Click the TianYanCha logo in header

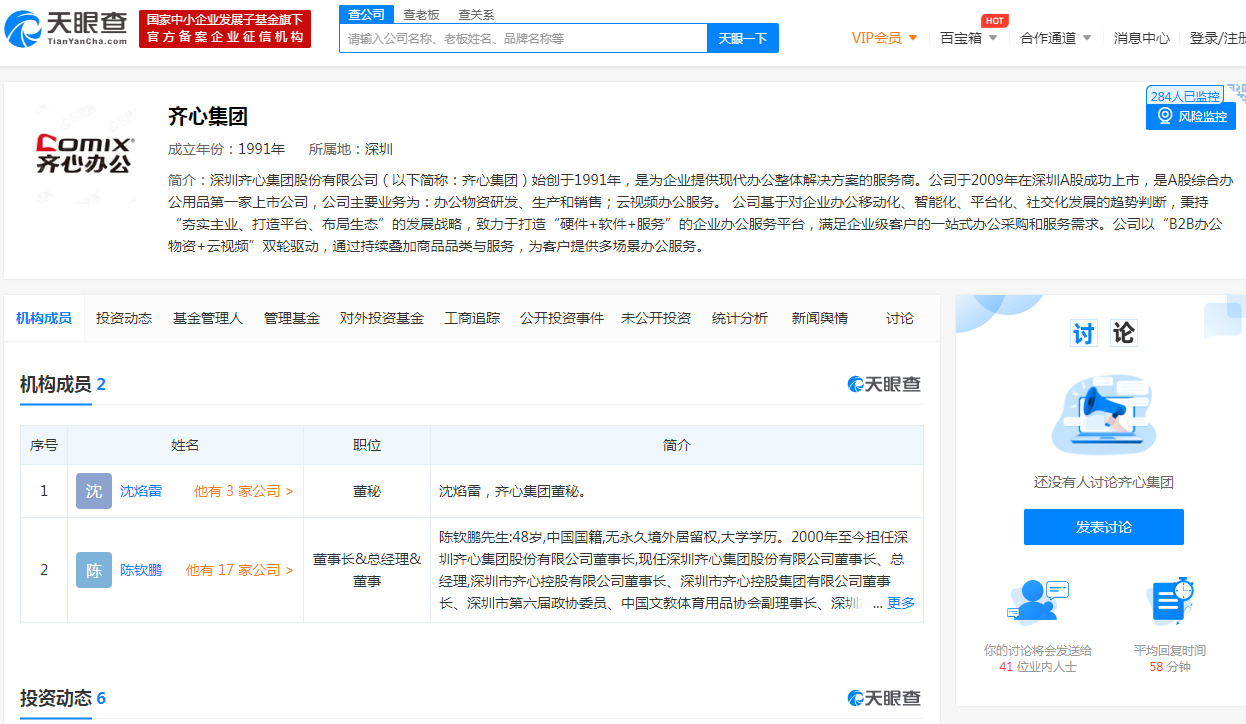click(x=66, y=28)
